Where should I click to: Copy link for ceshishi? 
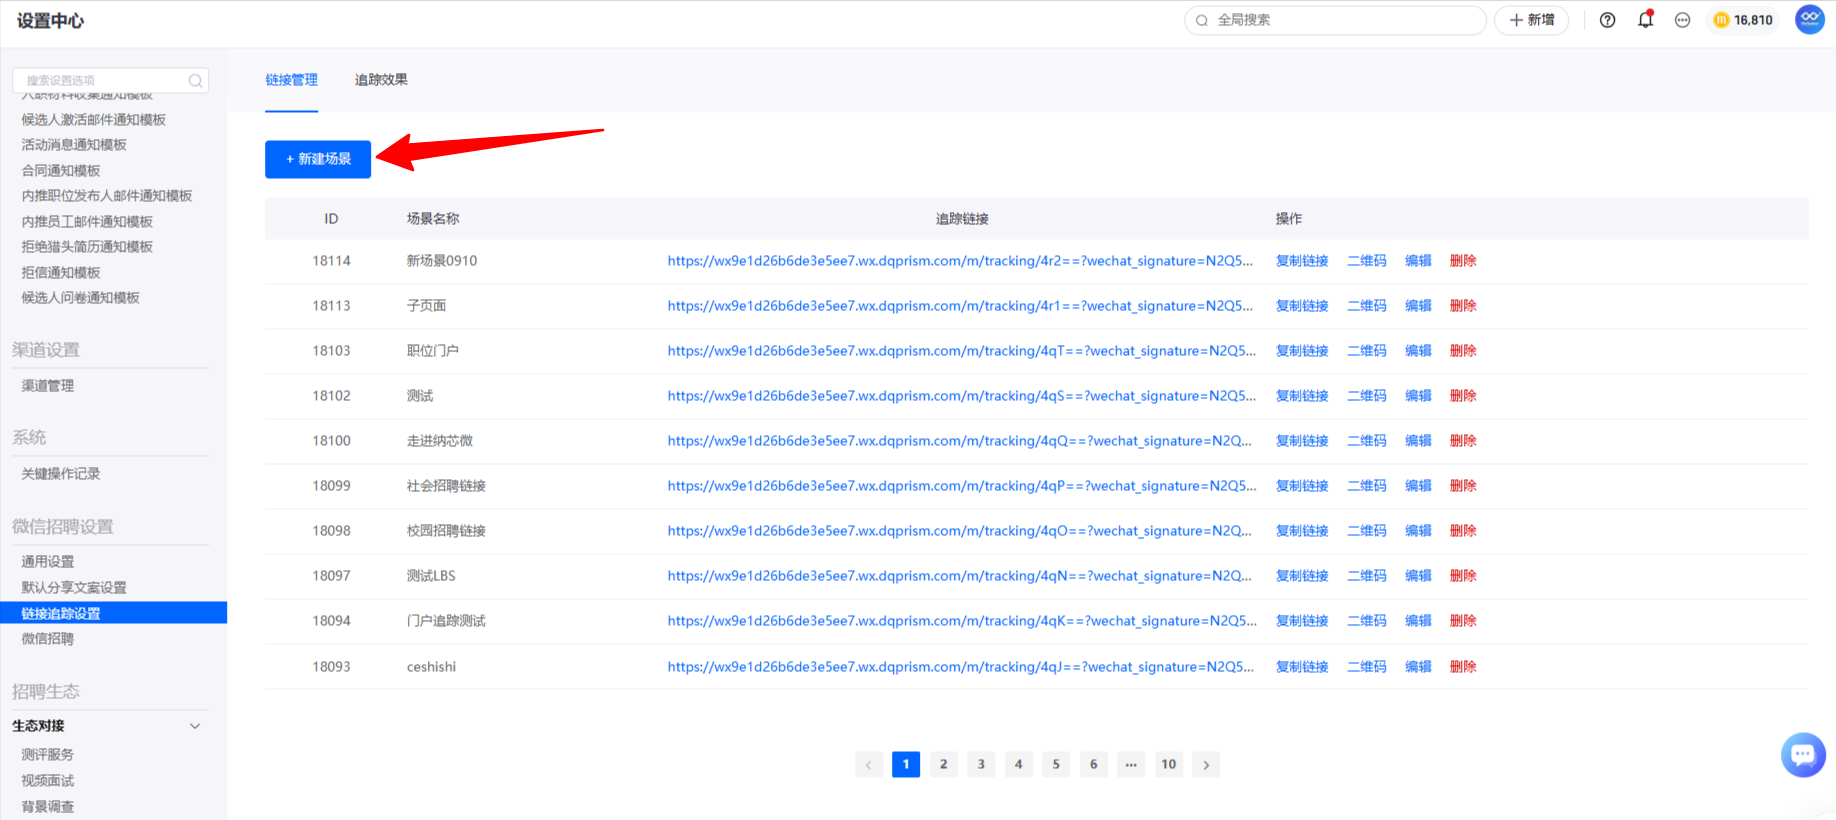pyautogui.click(x=1302, y=667)
